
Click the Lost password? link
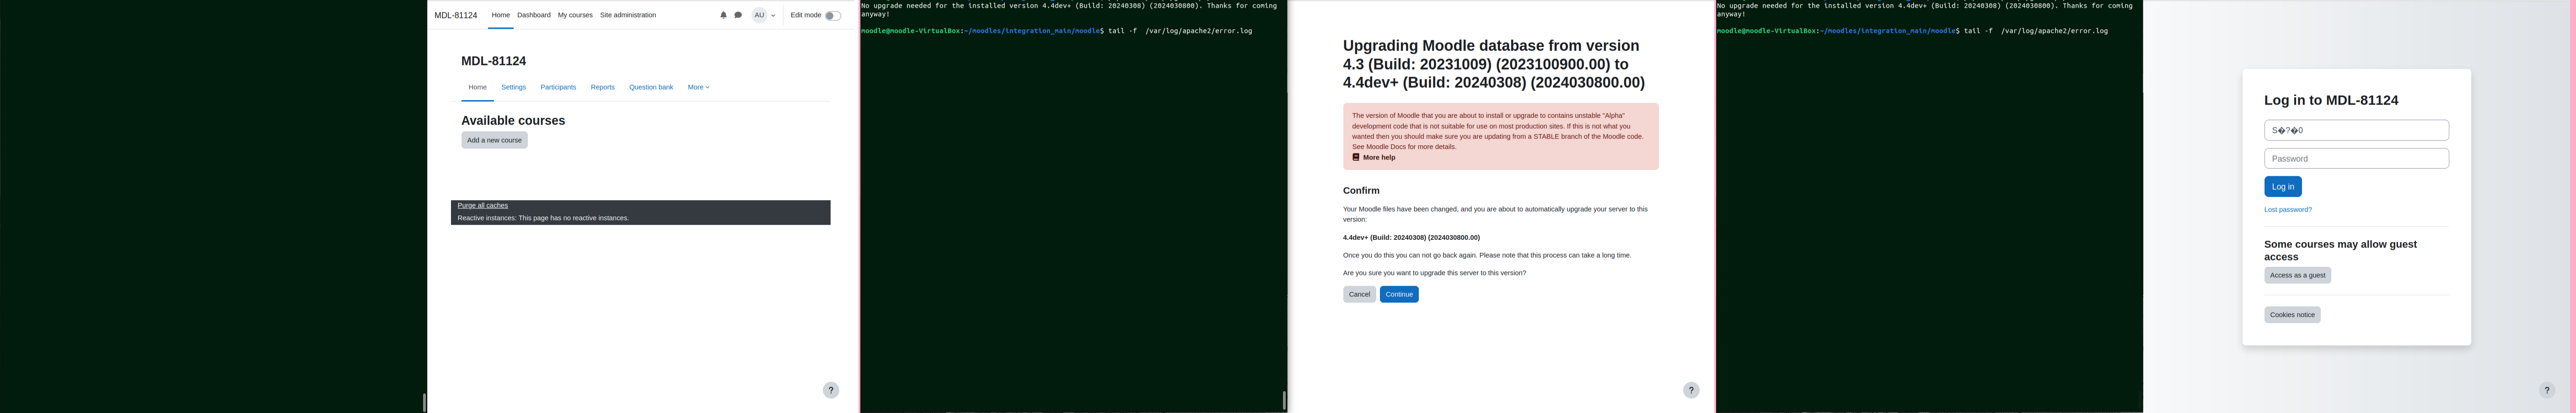pyautogui.click(x=2288, y=210)
